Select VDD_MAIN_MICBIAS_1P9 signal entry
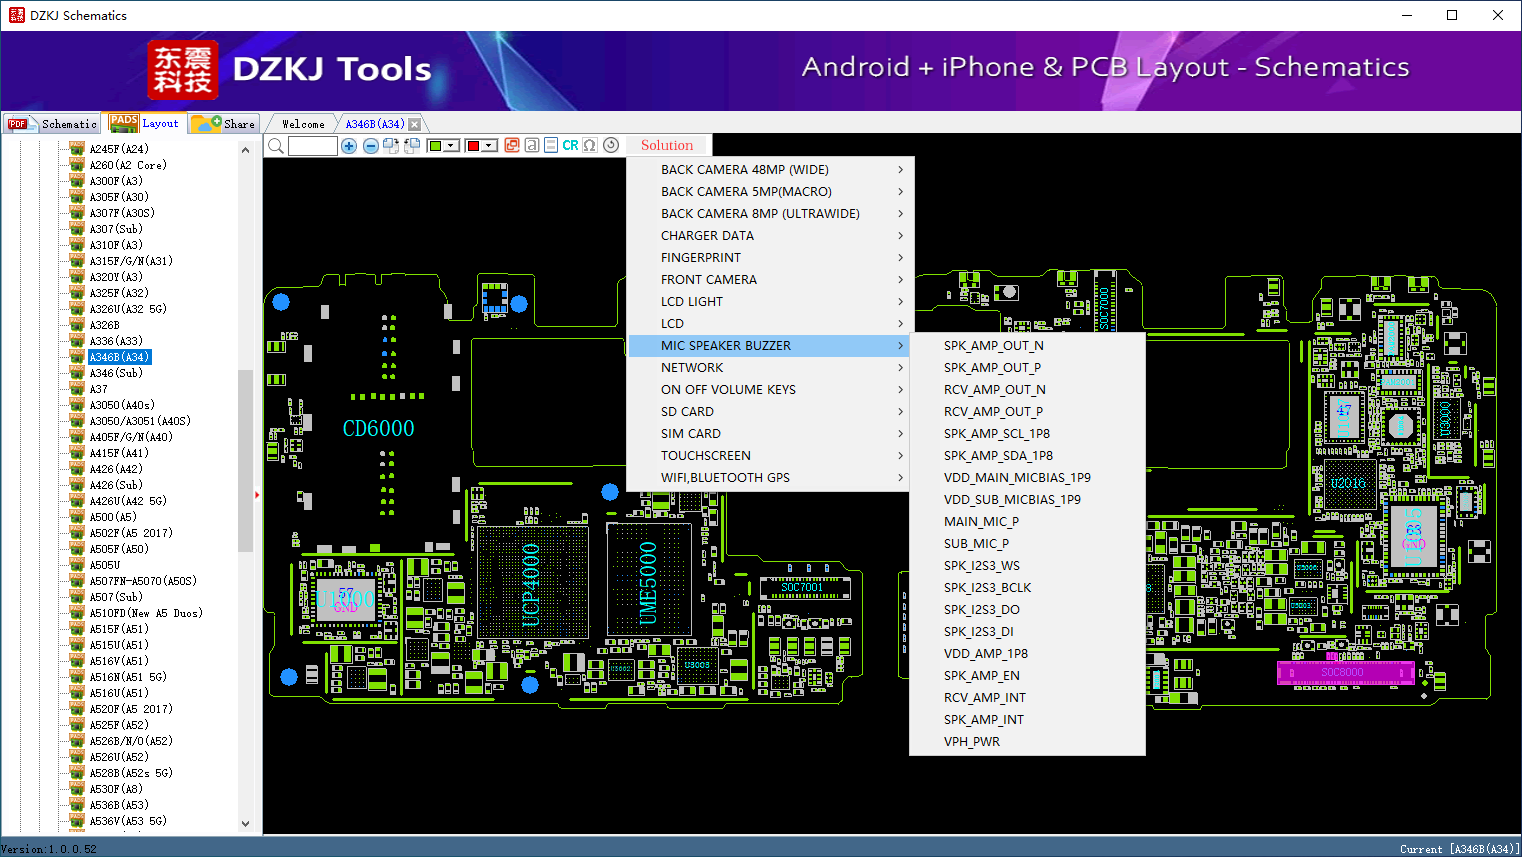 pos(1027,478)
